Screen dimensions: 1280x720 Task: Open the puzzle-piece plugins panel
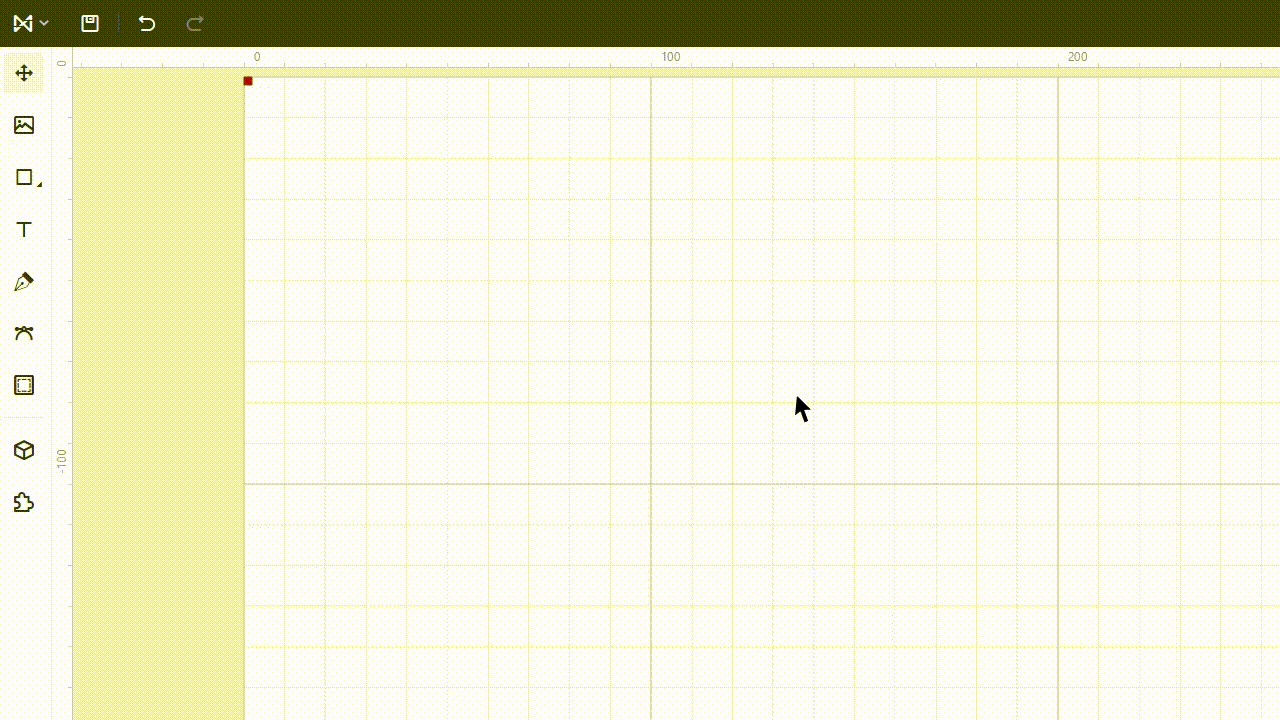(x=24, y=503)
